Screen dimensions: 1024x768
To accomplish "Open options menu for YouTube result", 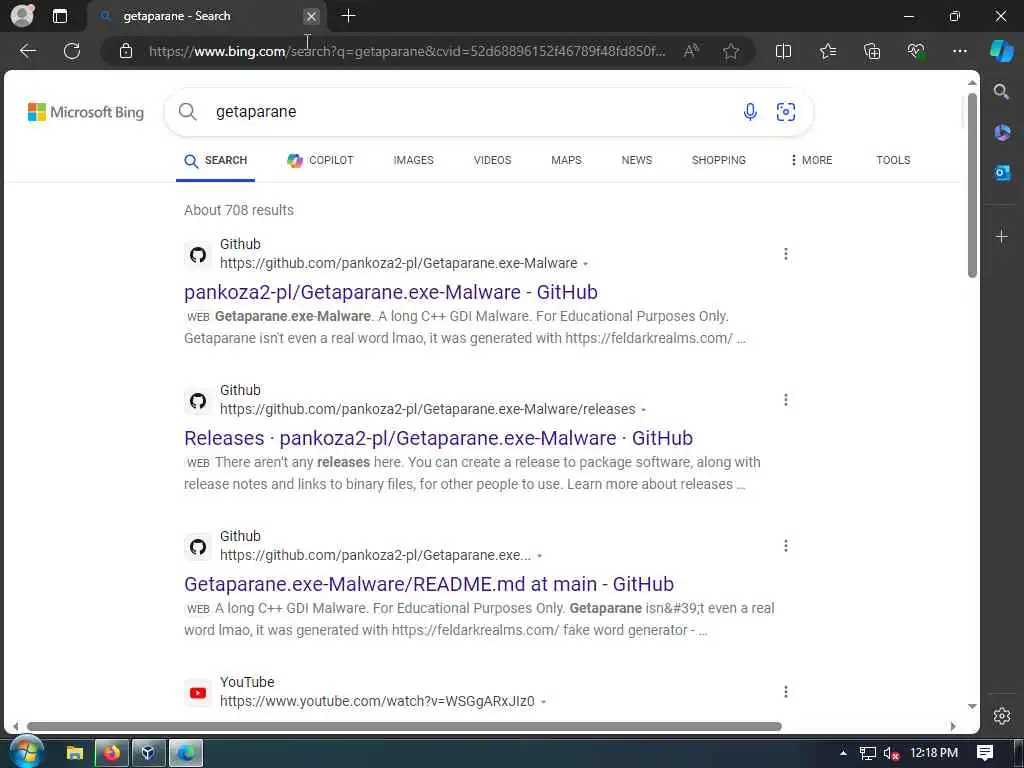I will 786,692.
